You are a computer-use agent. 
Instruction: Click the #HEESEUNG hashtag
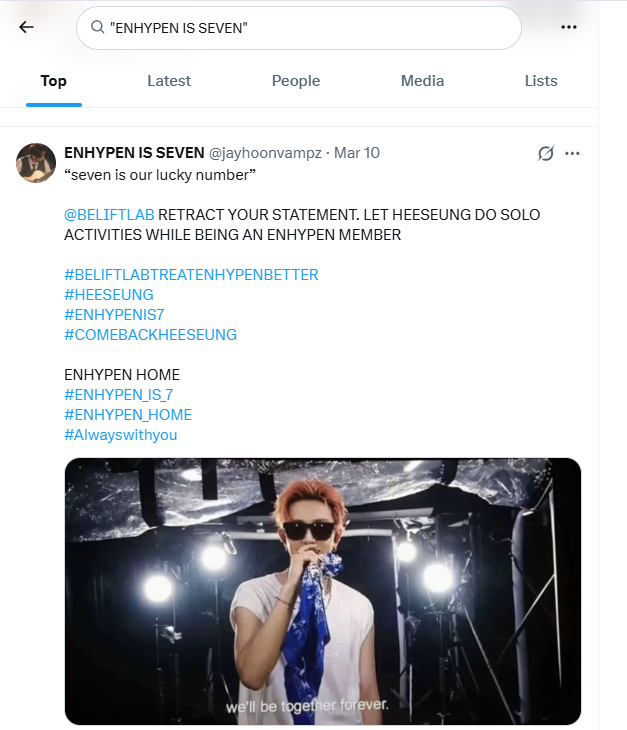click(x=109, y=295)
